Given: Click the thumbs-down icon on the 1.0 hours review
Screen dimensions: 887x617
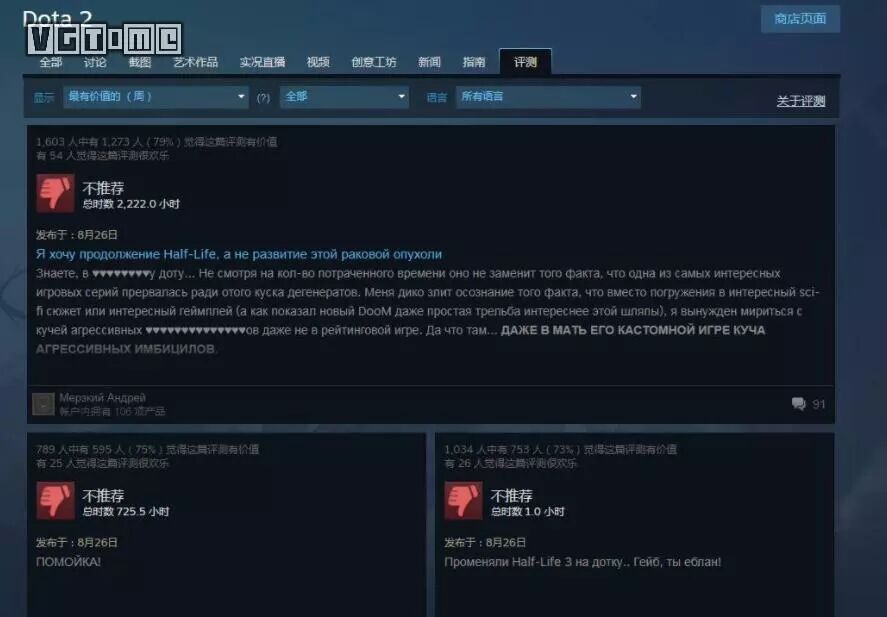Looking at the screenshot, I should pyautogui.click(x=463, y=500).
